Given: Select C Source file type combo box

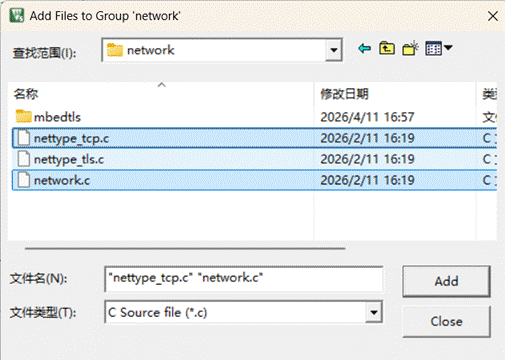Looking at the screenshot, I should point(244,312).
